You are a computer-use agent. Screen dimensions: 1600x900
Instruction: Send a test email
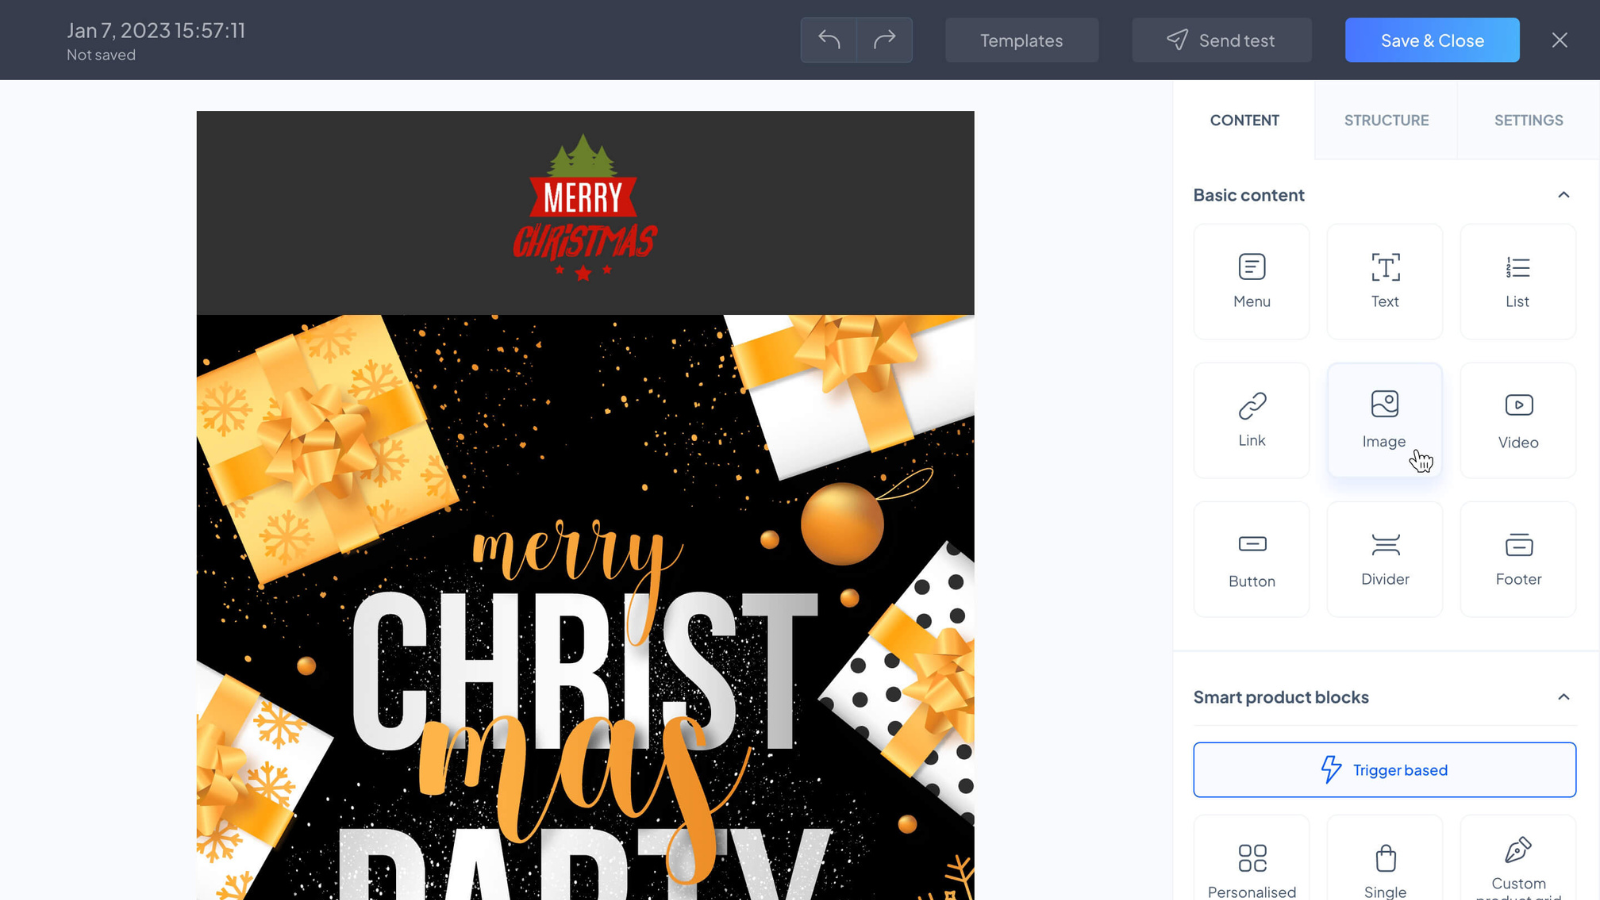[x=1222, y=40]
